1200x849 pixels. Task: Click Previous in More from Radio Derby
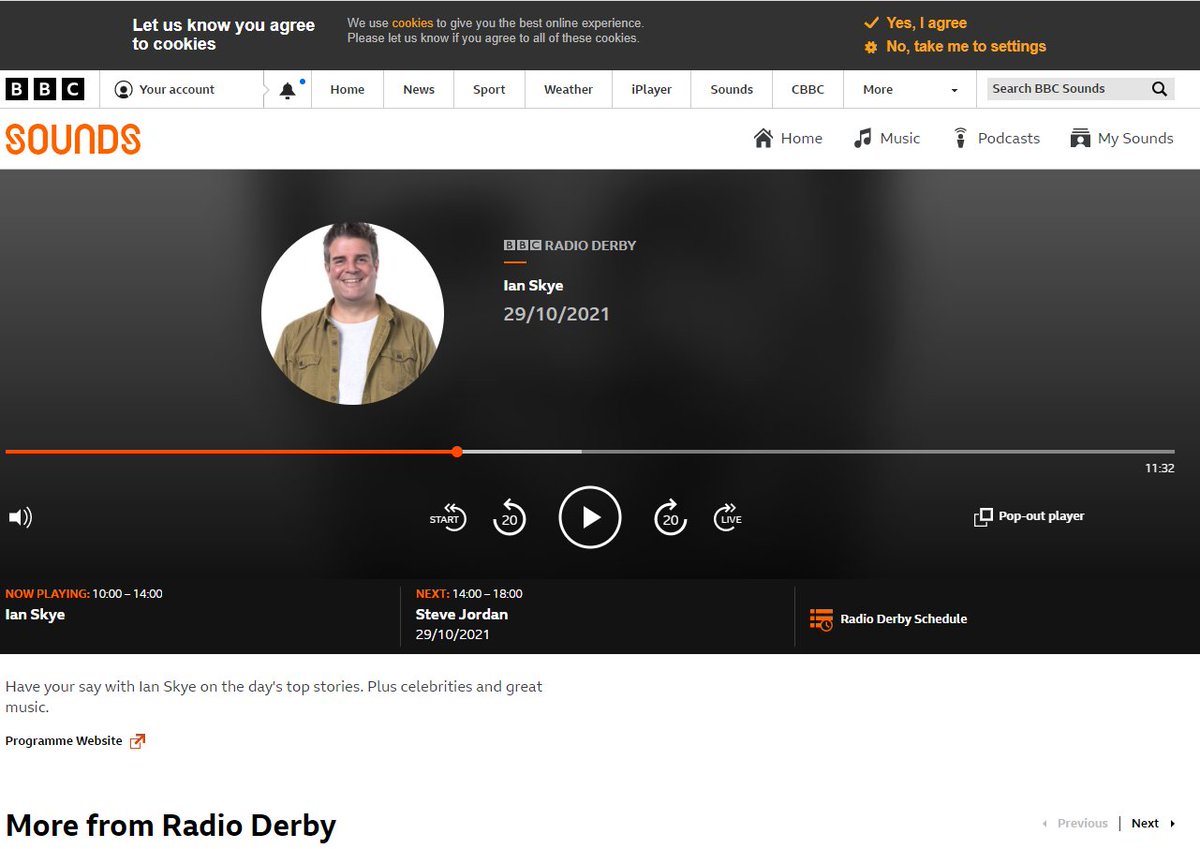(1074, 824)
